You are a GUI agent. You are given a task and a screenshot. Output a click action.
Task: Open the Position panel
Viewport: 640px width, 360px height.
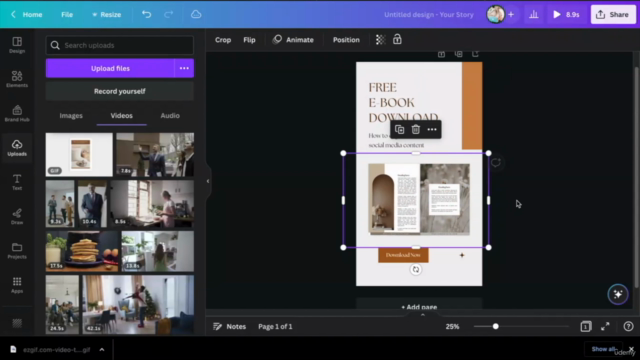pyautogui.click(x=346, y=40)
